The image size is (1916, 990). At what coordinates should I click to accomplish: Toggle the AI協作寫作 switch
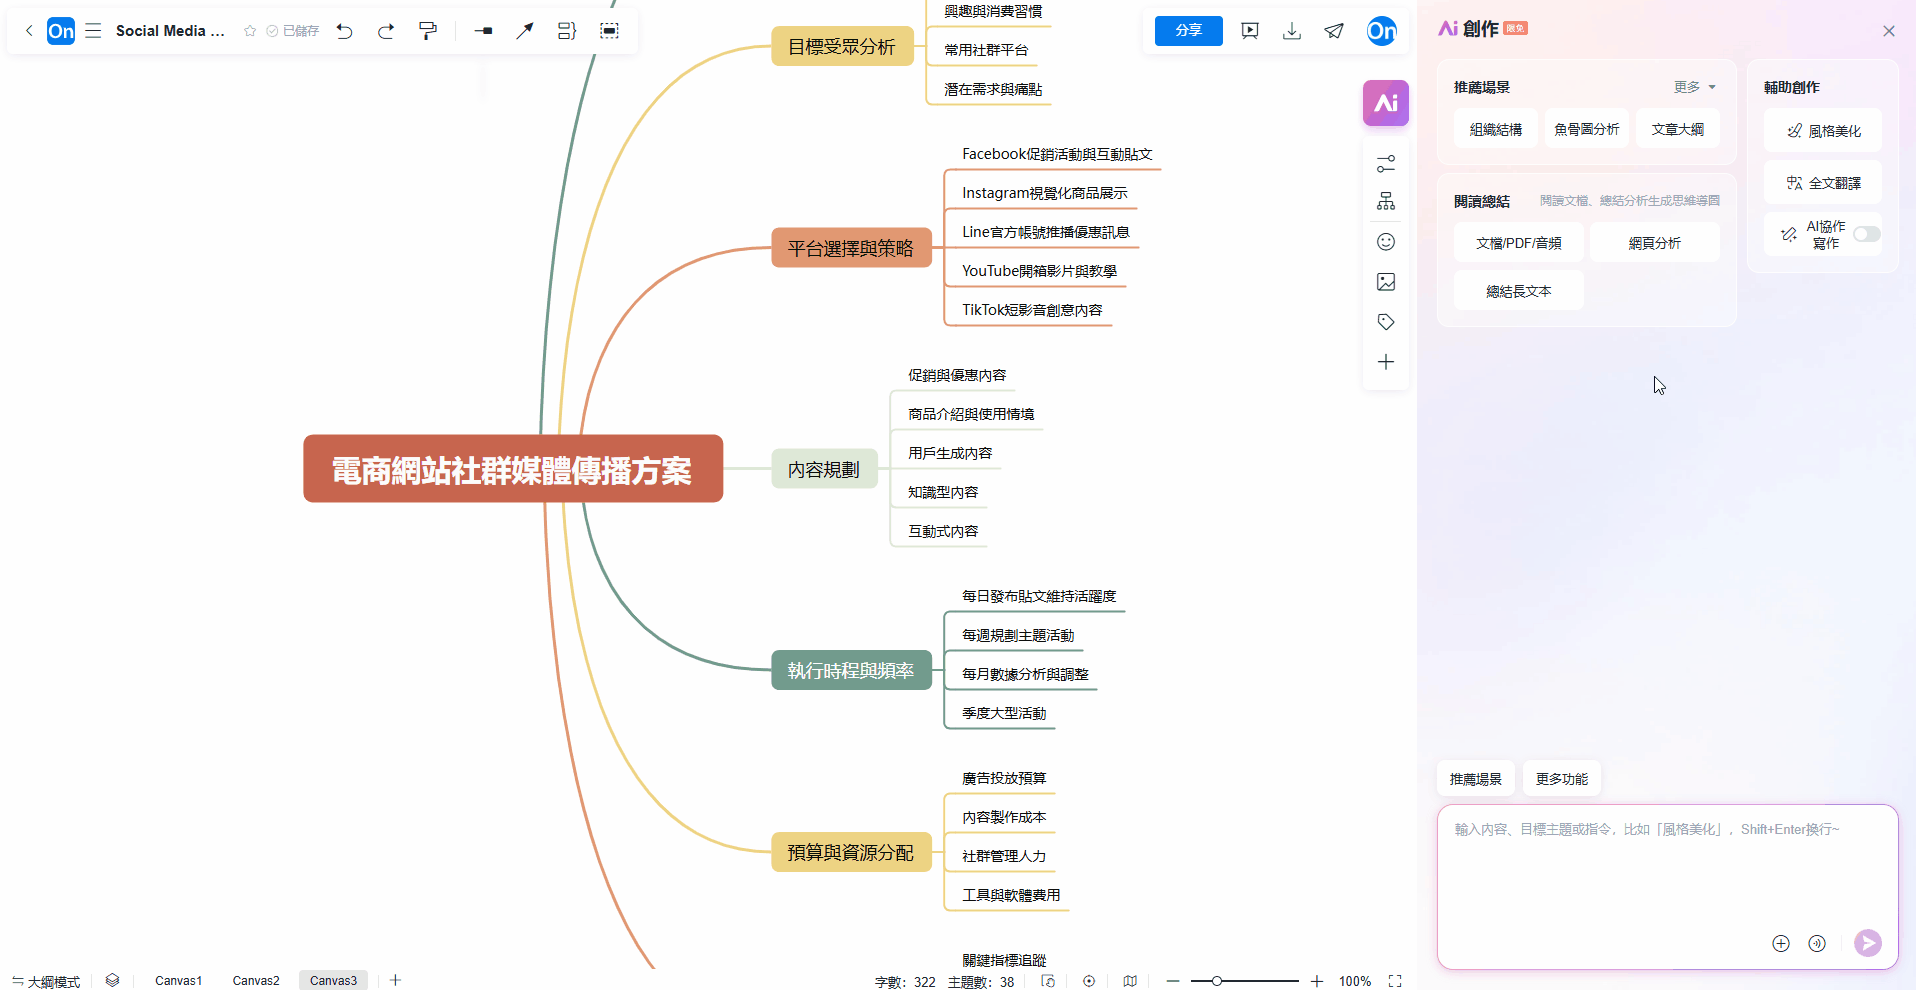pyautogui.click(x=1866, y=234)
